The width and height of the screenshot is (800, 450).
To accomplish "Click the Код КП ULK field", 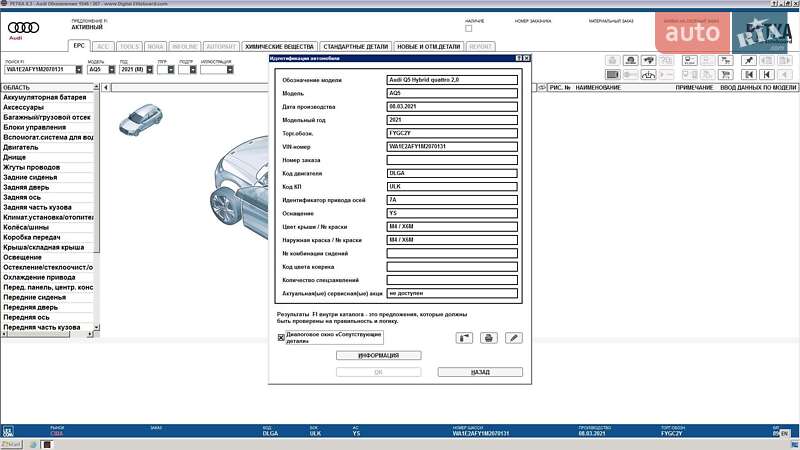I will point(452,186).
